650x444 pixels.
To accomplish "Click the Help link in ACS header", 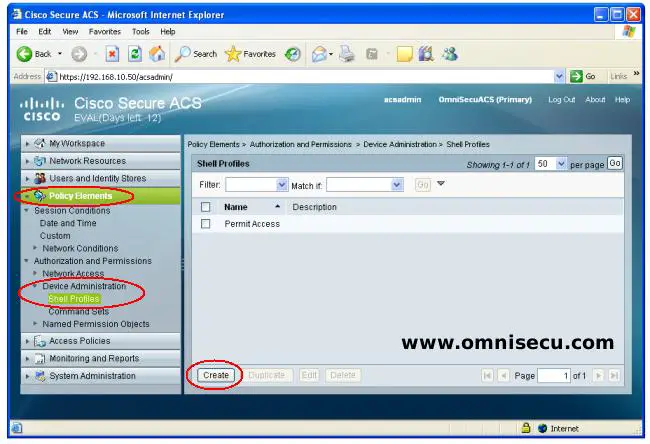I will pos(622,99).
